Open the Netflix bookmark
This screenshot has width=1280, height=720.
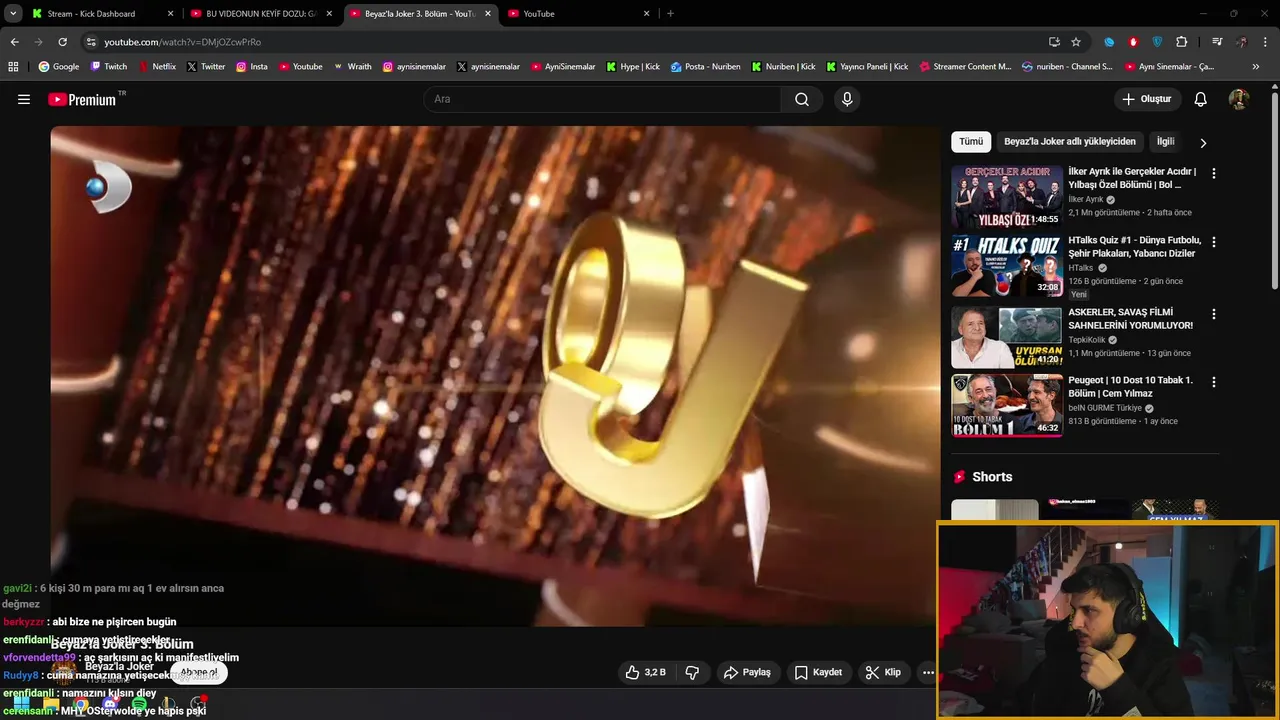tap(156, 67)
